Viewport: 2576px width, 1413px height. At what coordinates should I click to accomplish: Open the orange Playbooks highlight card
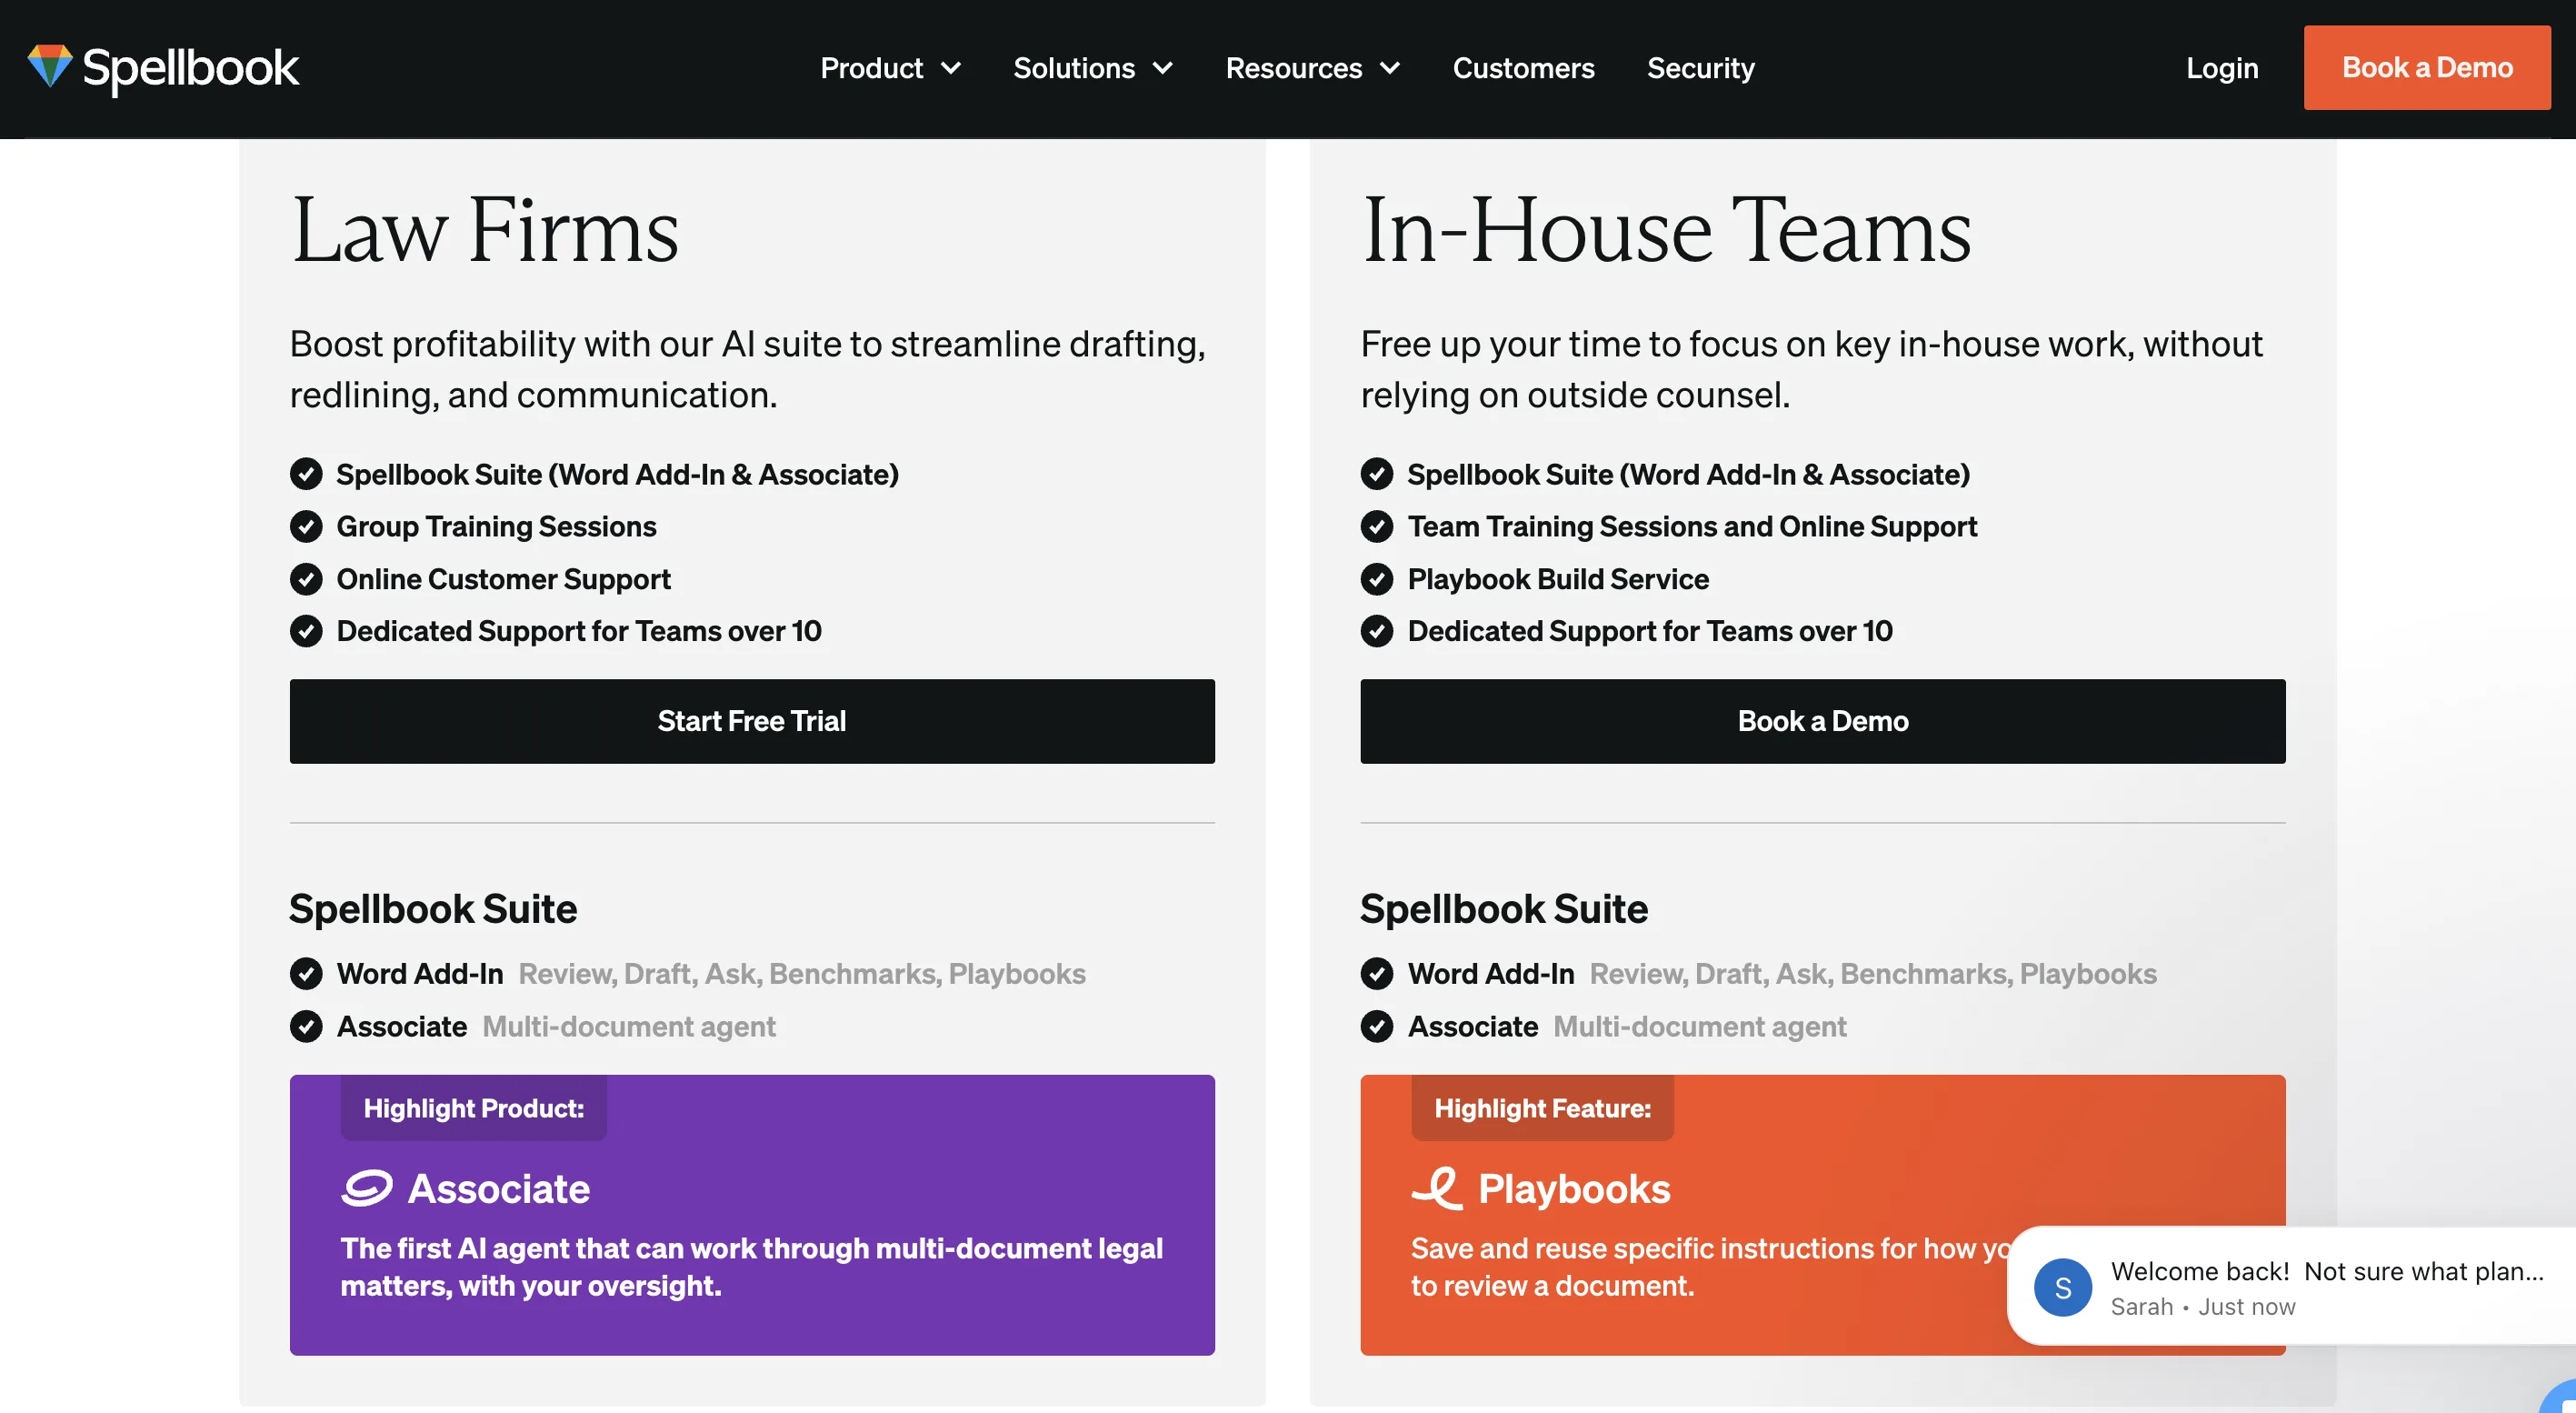(x=1822, y=1215)
